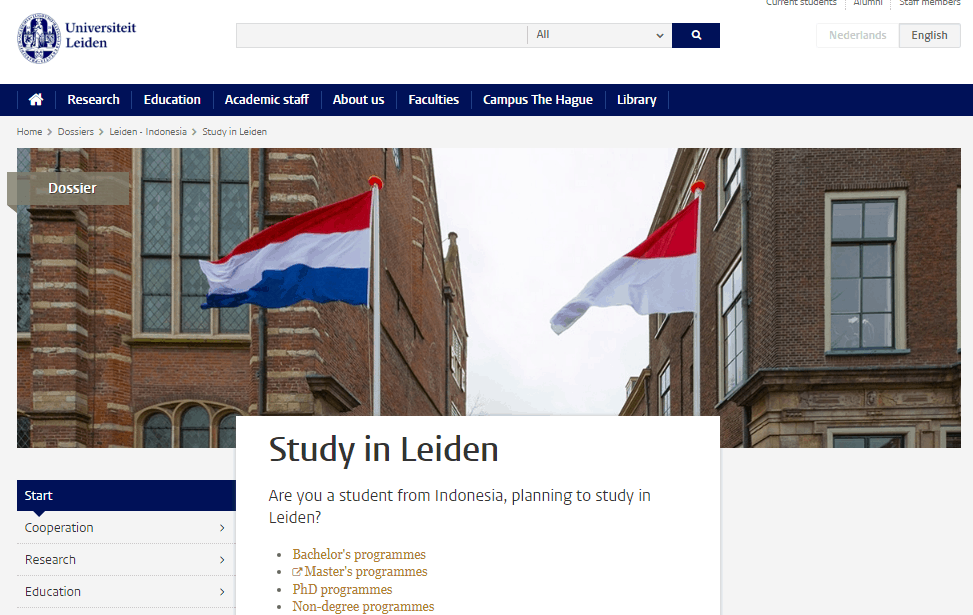Focus the search text field

(382, 35)
